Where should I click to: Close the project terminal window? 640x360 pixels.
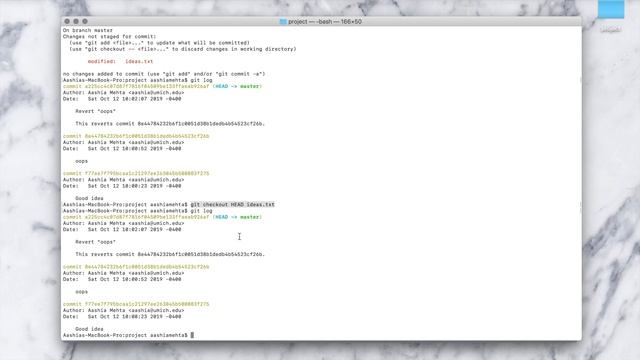[x=67, y=21]
